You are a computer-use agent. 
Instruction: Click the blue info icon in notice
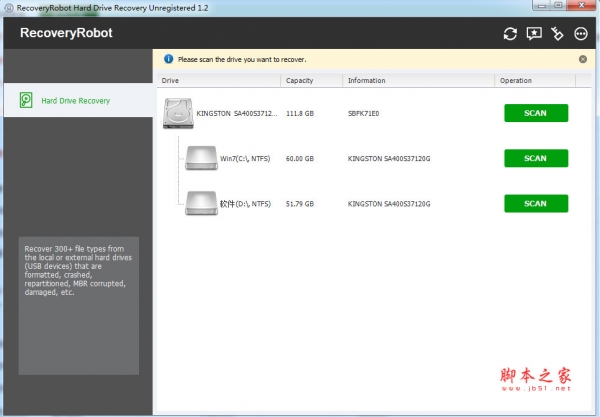click(167, 59)
